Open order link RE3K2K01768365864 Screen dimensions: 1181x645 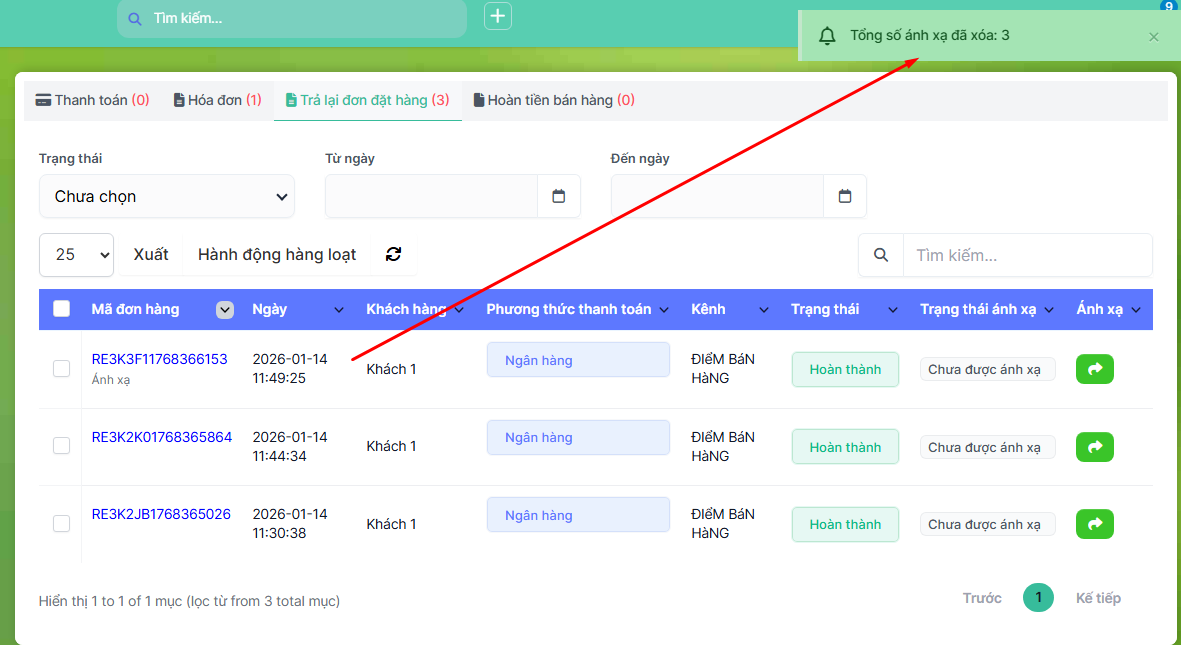point(162,437)
